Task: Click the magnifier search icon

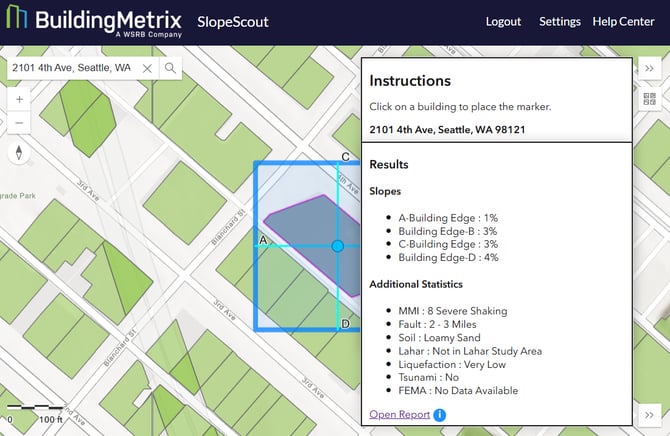Action: click(x=170, y=68)
